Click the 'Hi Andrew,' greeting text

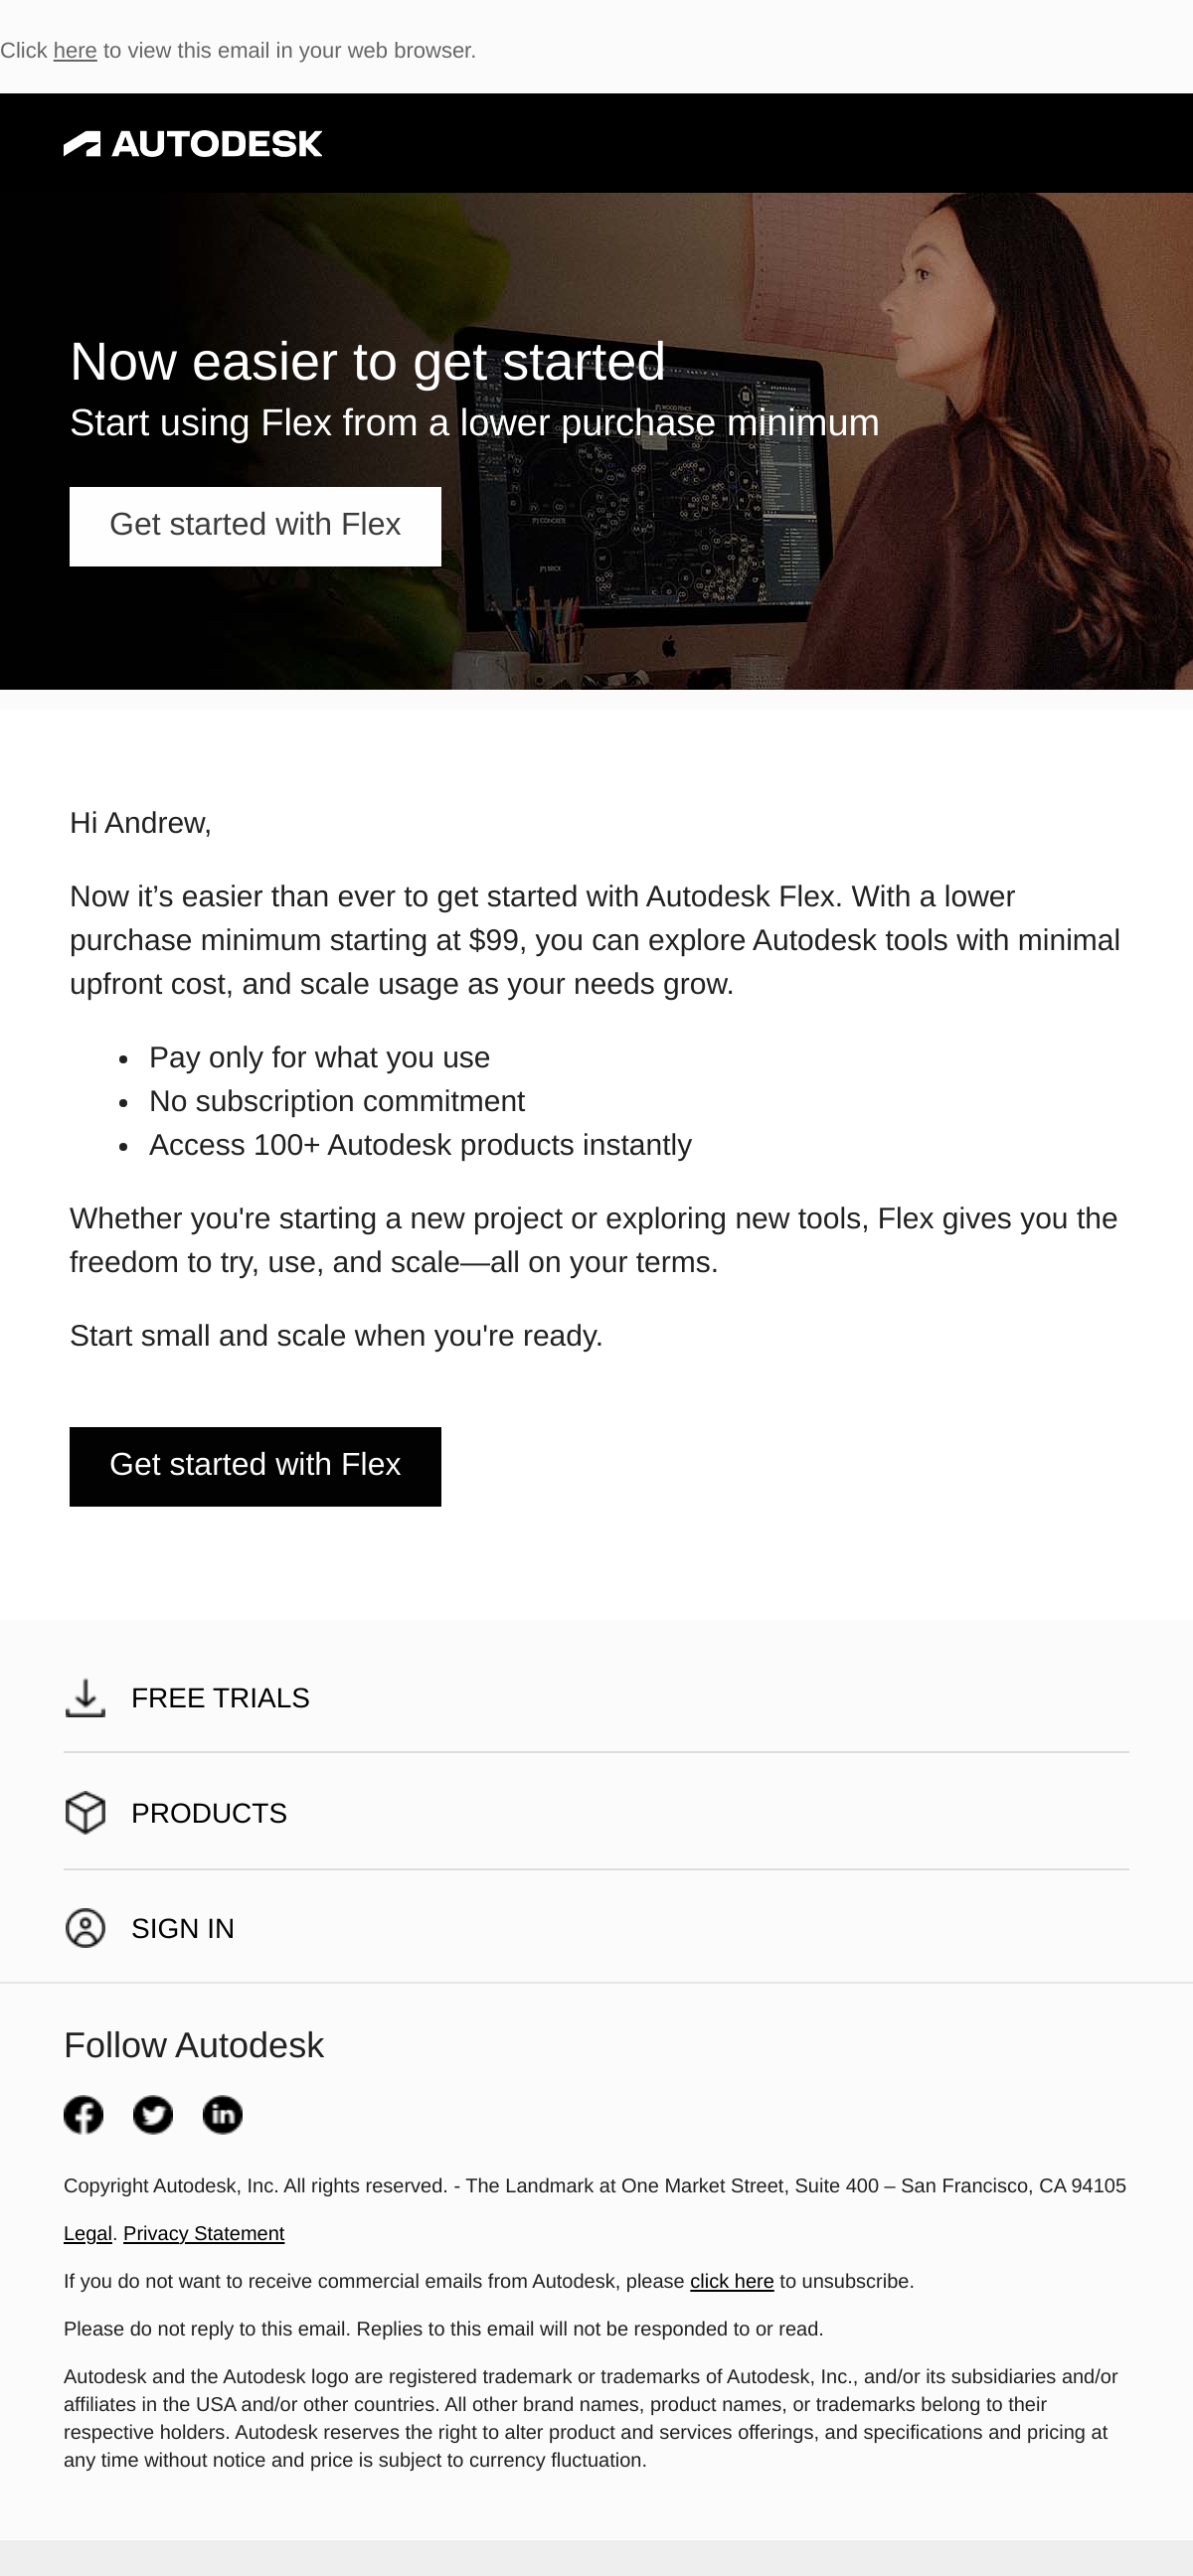(x=140, y=823)
